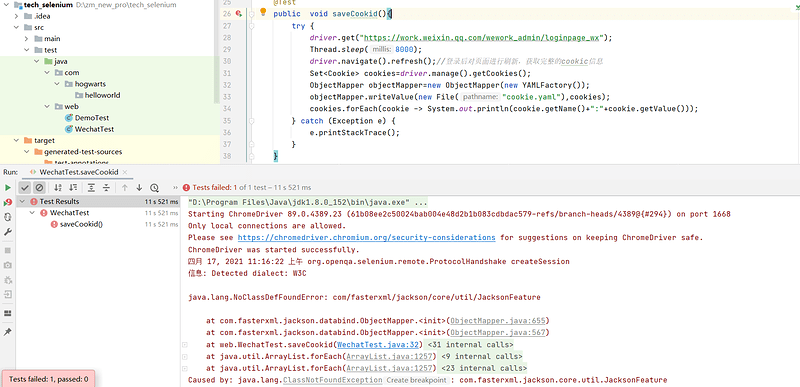Image resolution: width=800 pixels, height=387 pixels.
Task: Open the chromedriver security-considerations link
Action: coord(366,238)
